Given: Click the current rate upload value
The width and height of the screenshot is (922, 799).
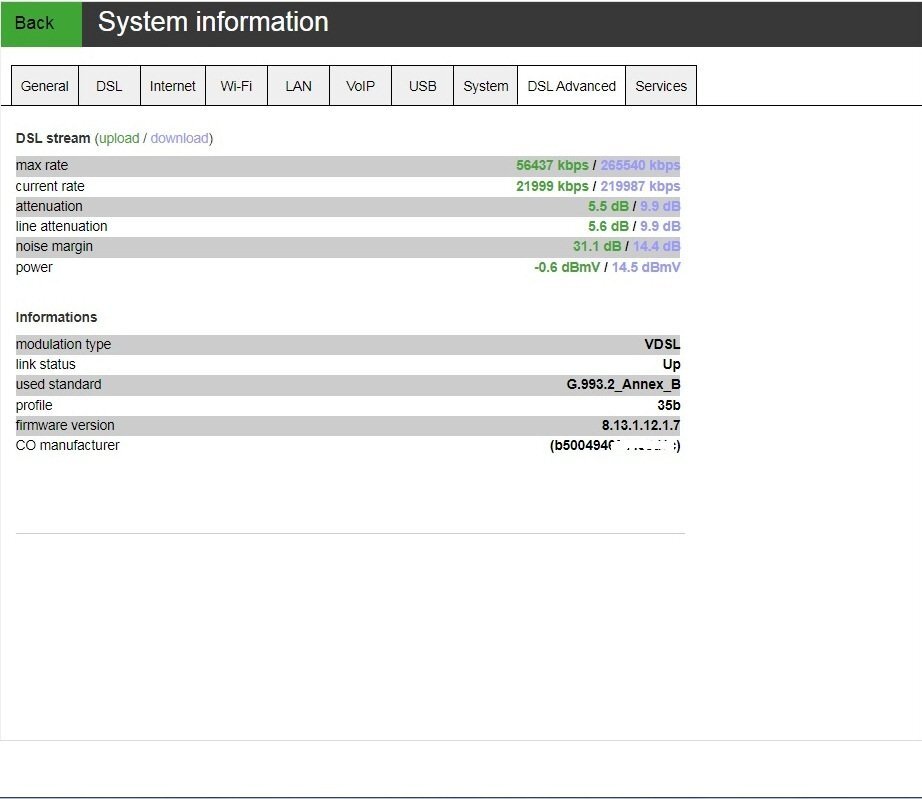Looking at the screenshot, I should pyautogui.click(x=552, y=187).
